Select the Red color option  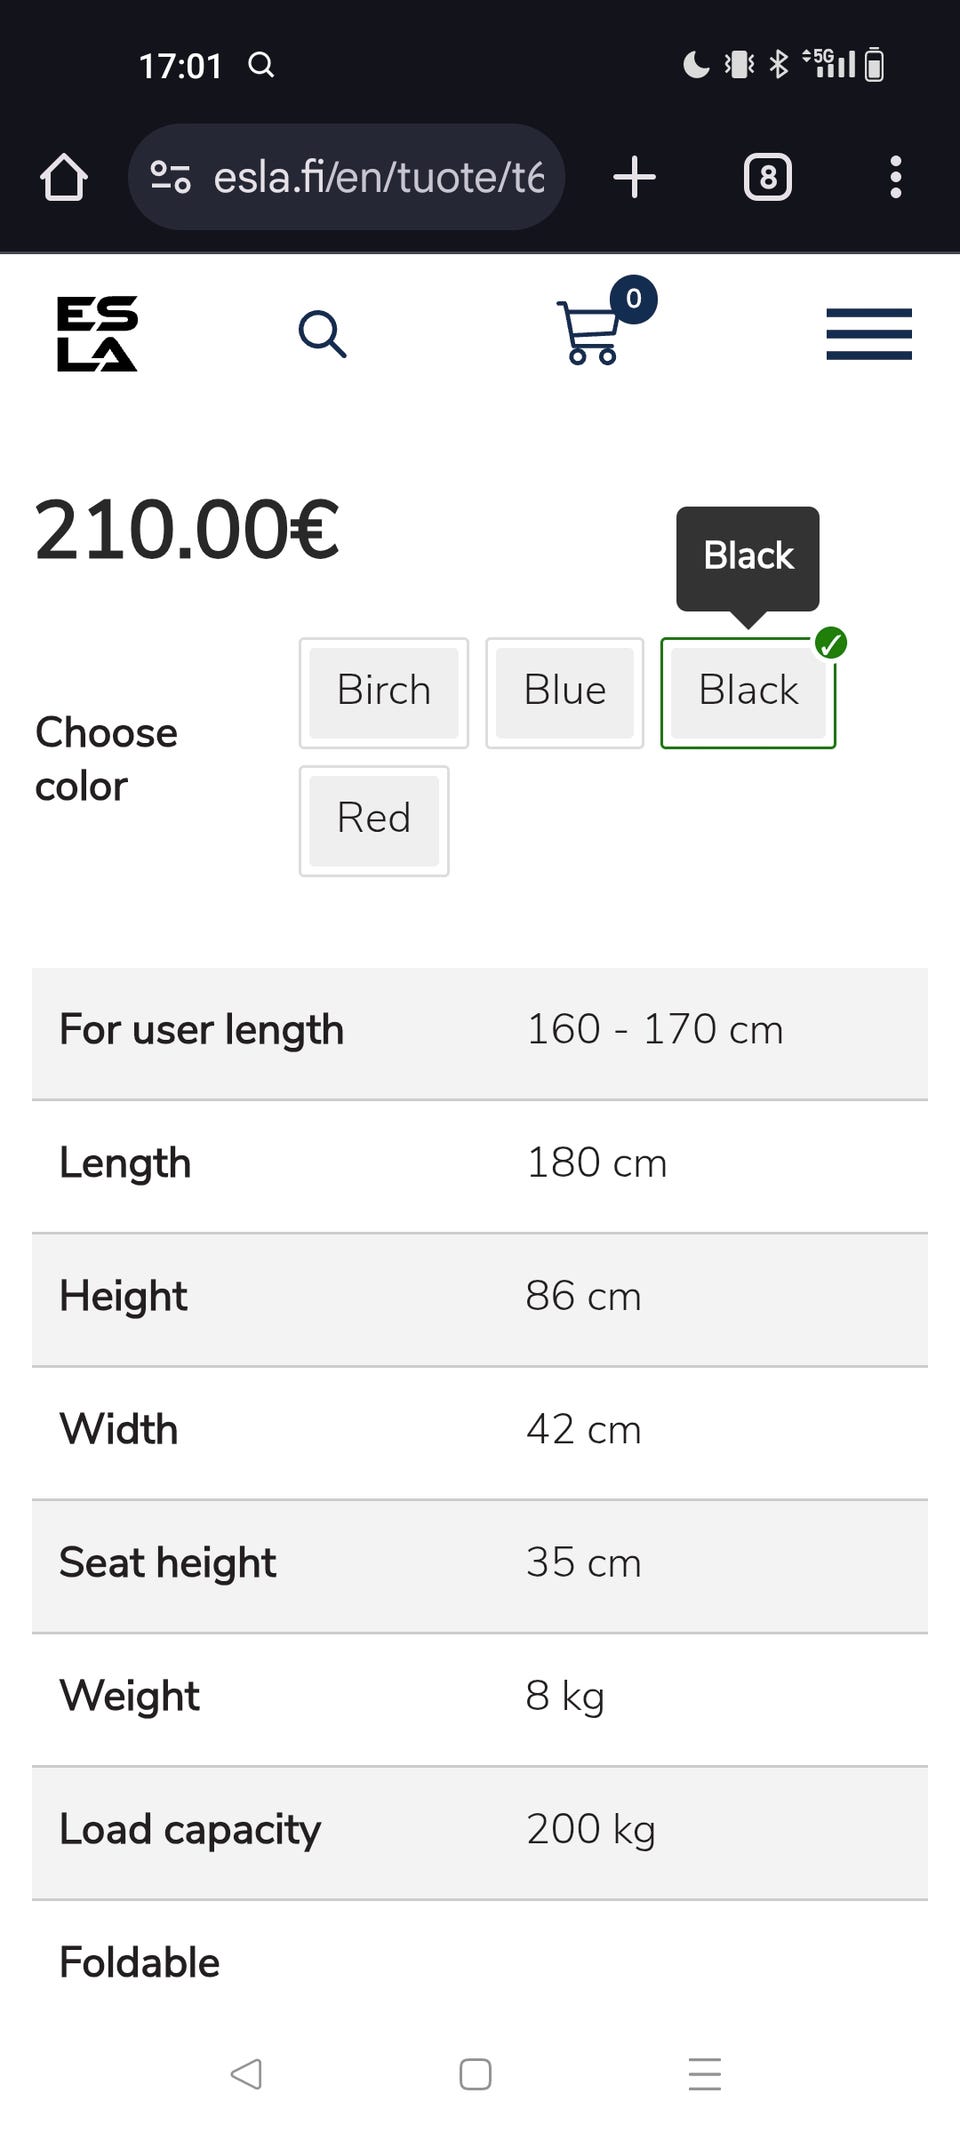pyautogui.click(x=374, y=820)
